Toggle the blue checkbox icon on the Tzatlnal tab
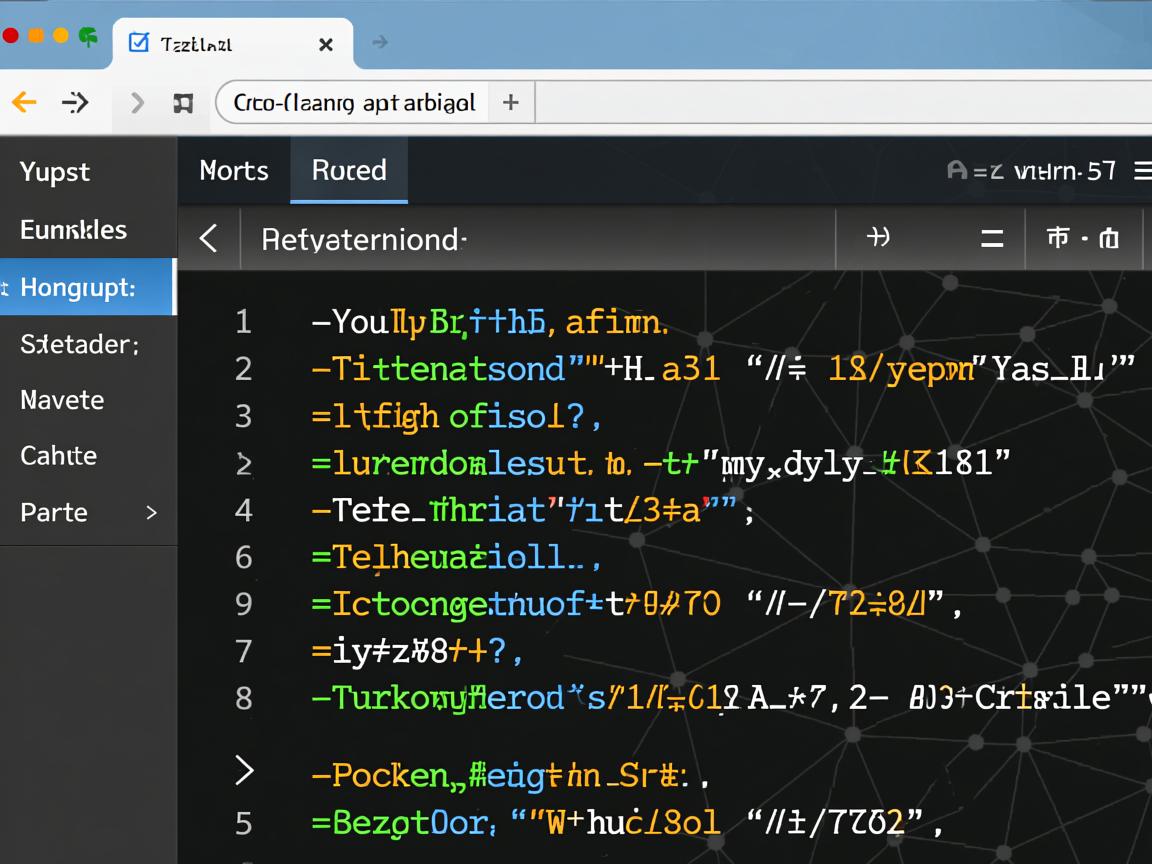This screenshot has height=864, width=1152. pyautogui.click(x=140, y=43)
